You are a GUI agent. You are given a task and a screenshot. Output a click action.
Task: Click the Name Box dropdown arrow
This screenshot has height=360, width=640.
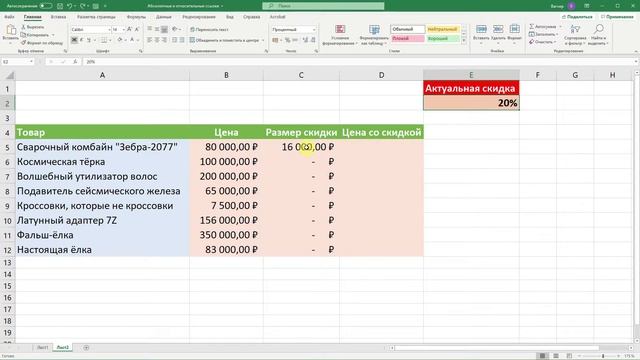click(31, 62)
